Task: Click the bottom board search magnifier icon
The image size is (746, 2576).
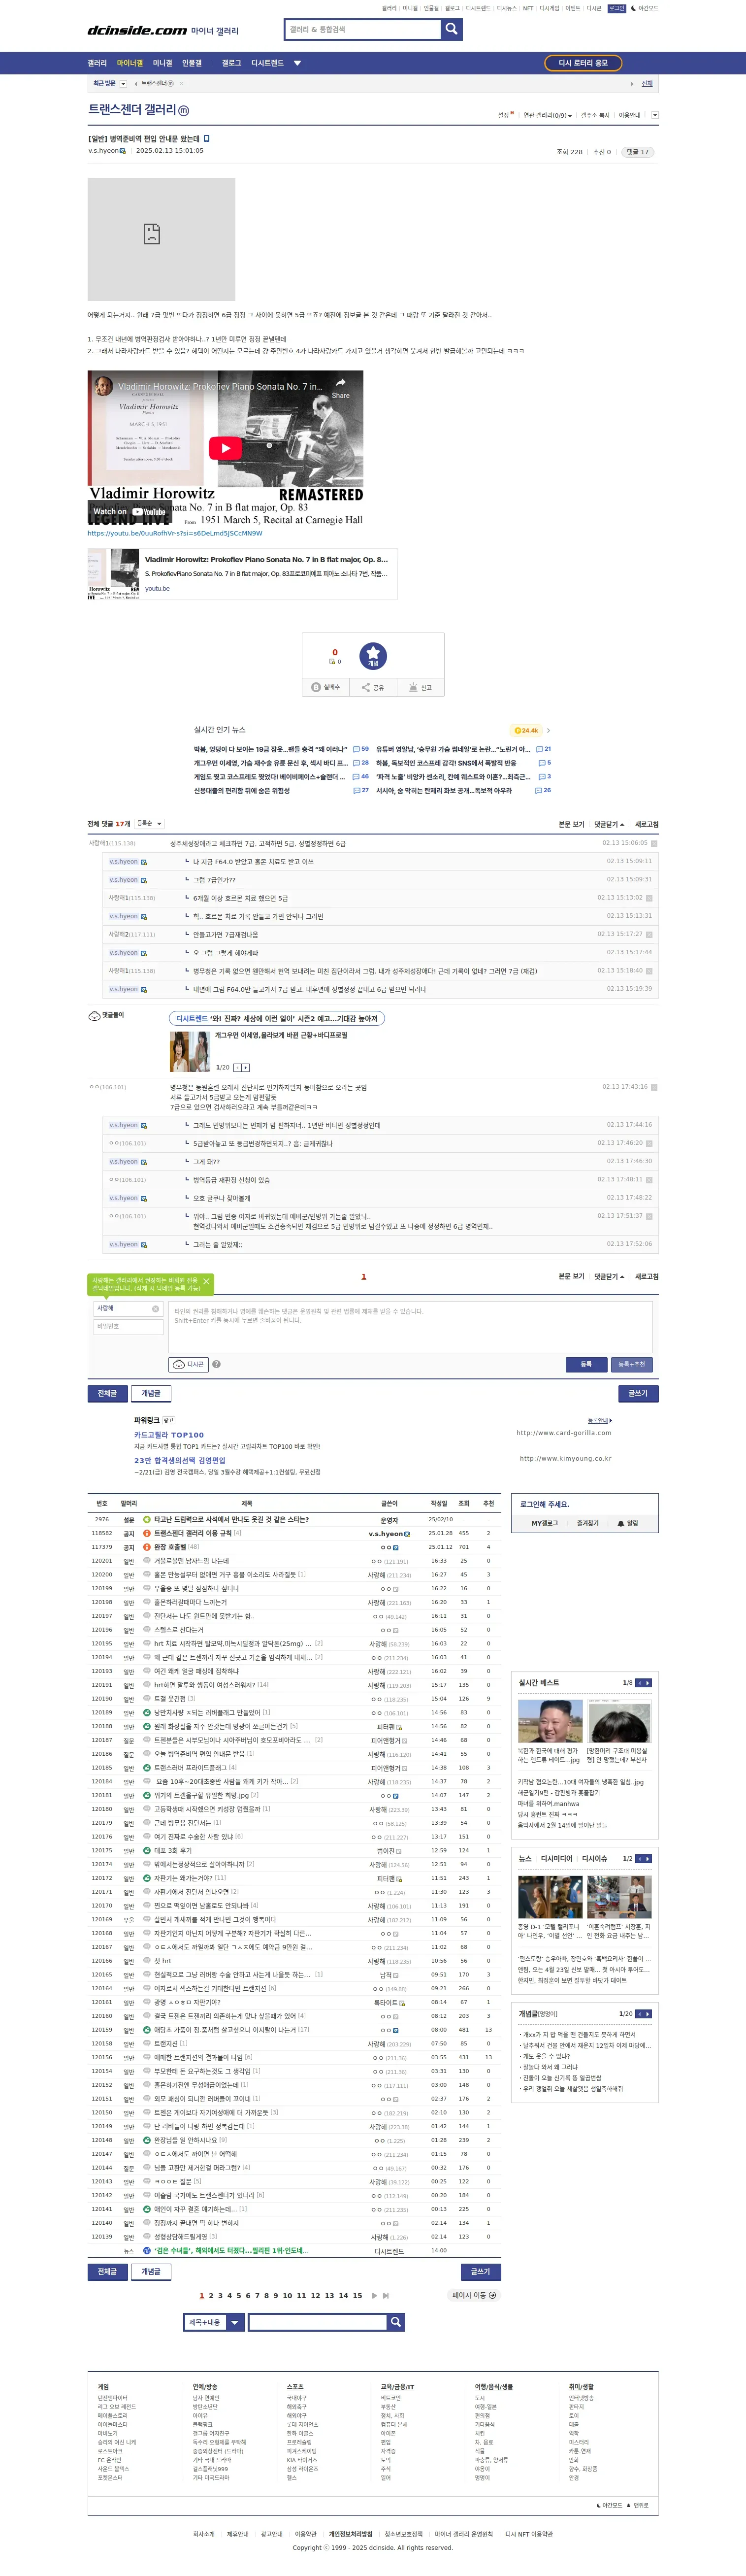Action: [x=396, y=2322]
